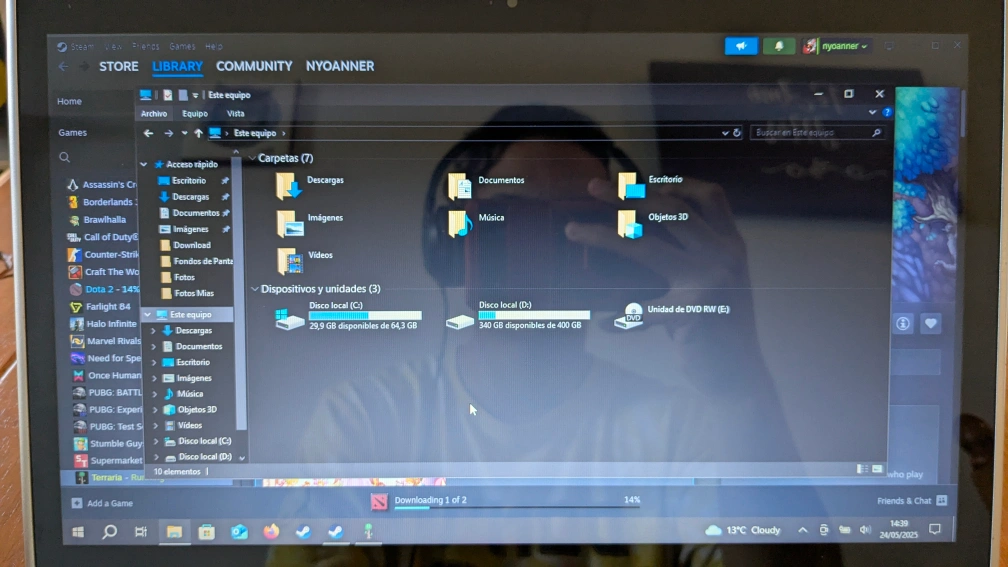The width and height of the screenshot is (1008, 567).
Task: Open Firefox from the taskbar
Action: click(x=271, y=532)
